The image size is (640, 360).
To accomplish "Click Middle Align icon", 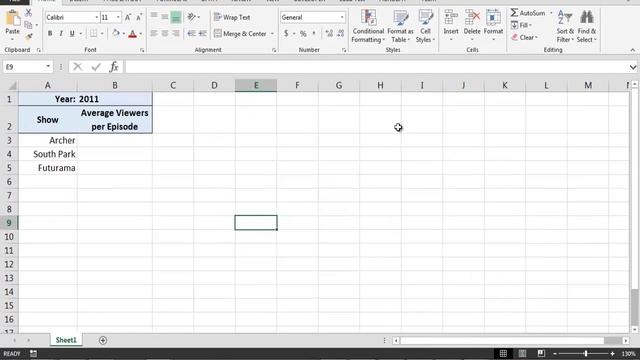I will click(x=164, y=16).
